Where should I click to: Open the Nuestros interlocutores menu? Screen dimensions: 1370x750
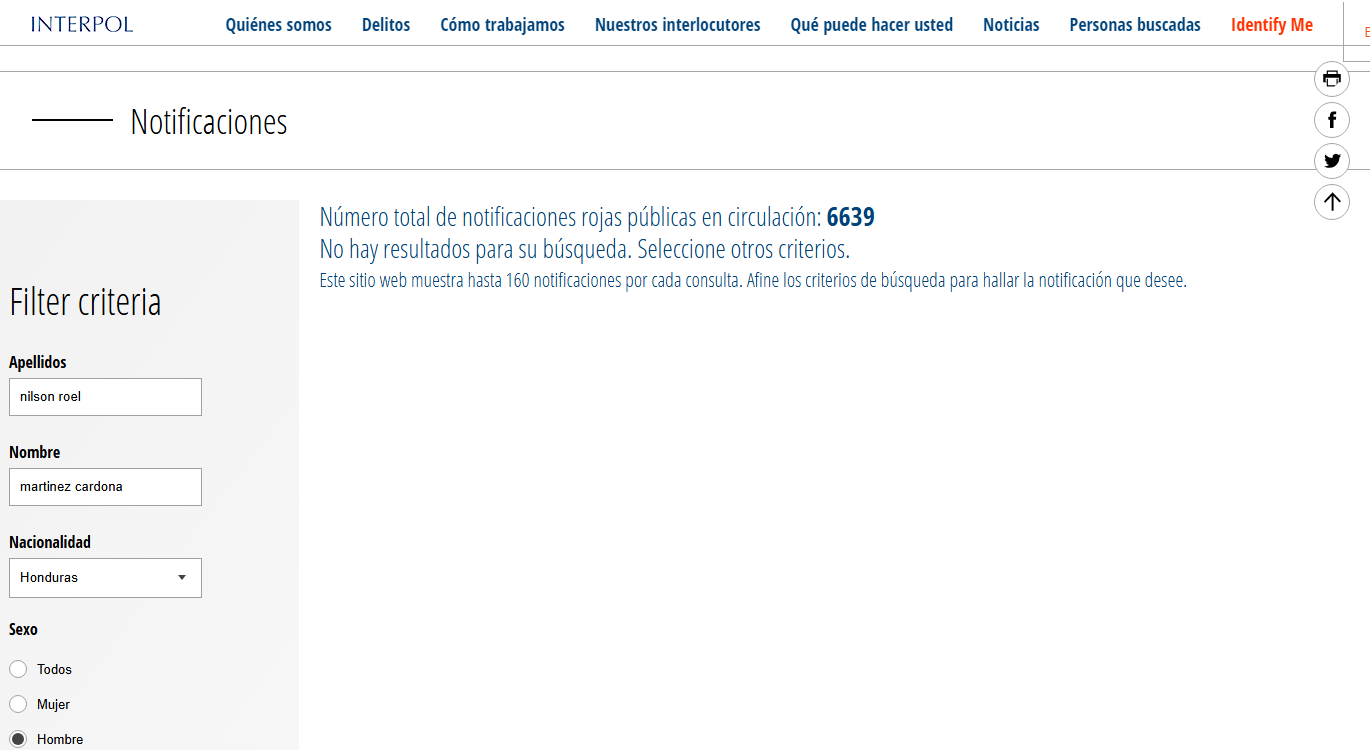click(x=677, y=25)
